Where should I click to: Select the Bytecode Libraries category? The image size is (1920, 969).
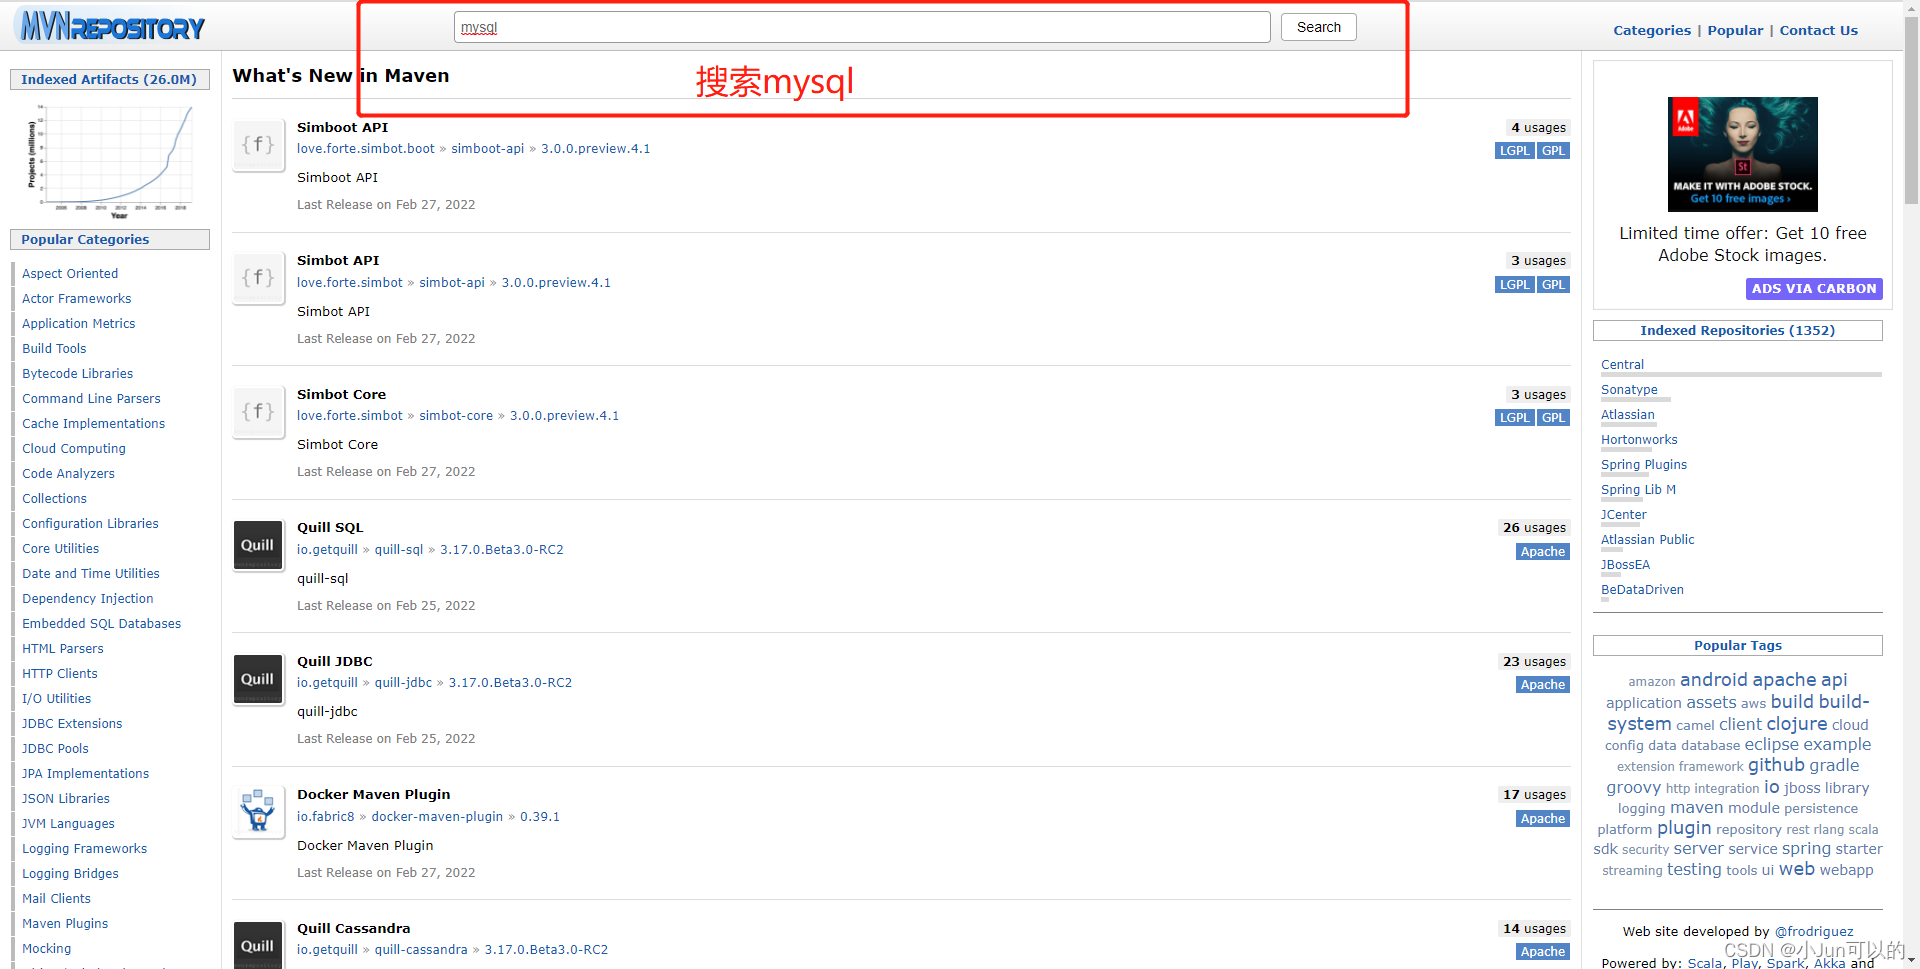(x=77, y=373)
